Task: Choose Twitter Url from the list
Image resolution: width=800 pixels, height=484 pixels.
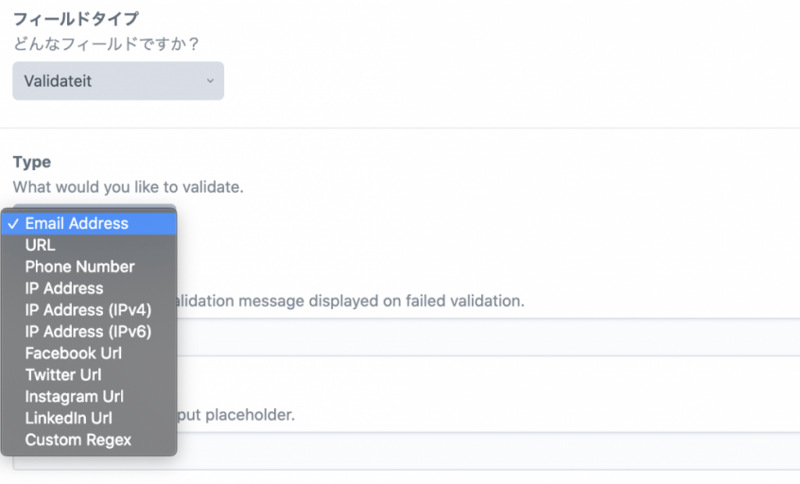Action: 64,375
